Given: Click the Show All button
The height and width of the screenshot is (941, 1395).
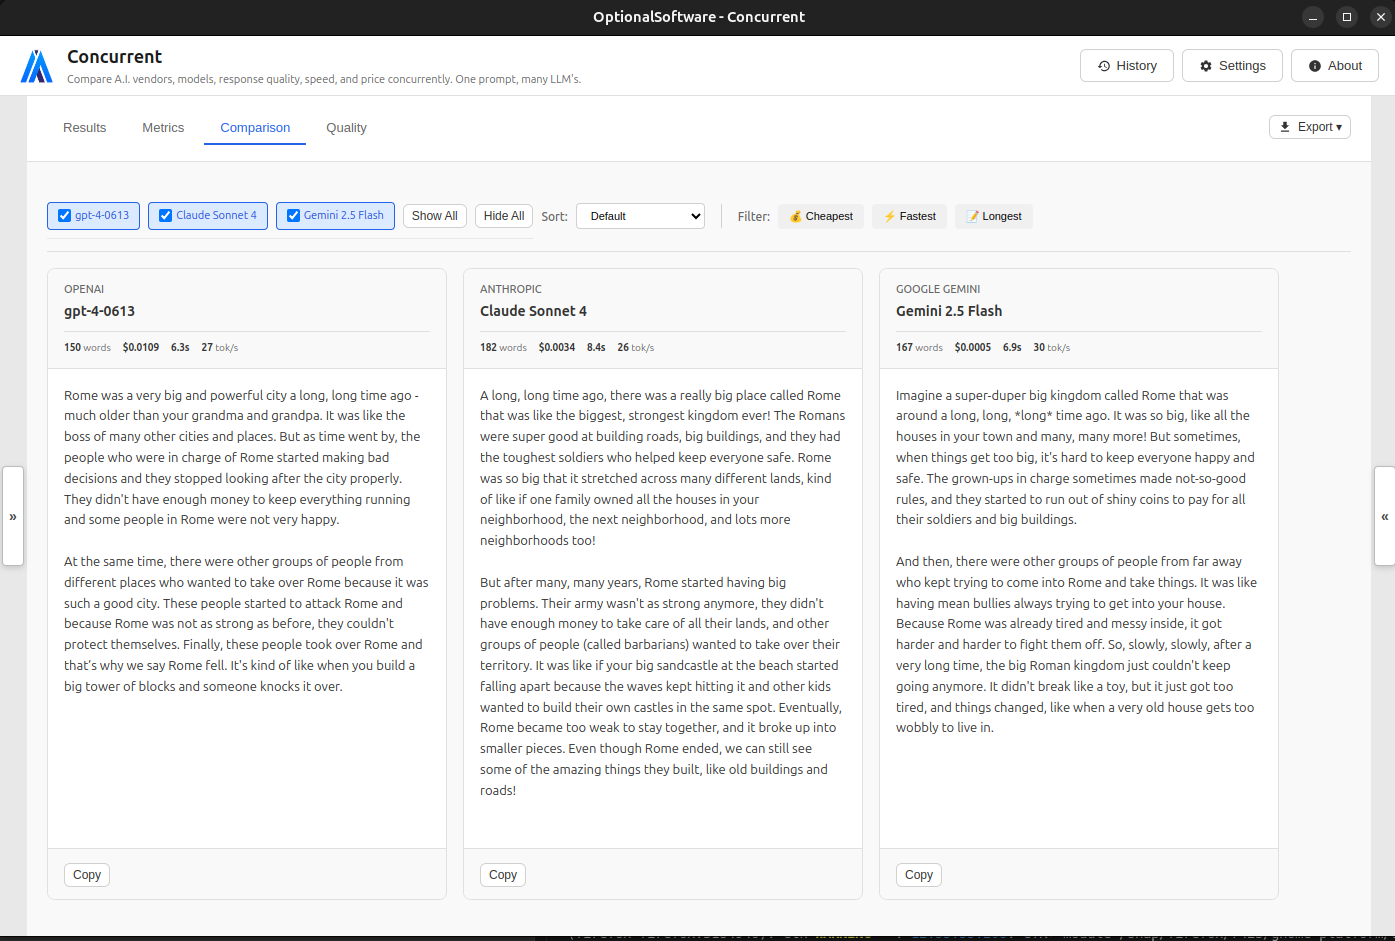Looking at the screenshot, I should coord(434,216).
